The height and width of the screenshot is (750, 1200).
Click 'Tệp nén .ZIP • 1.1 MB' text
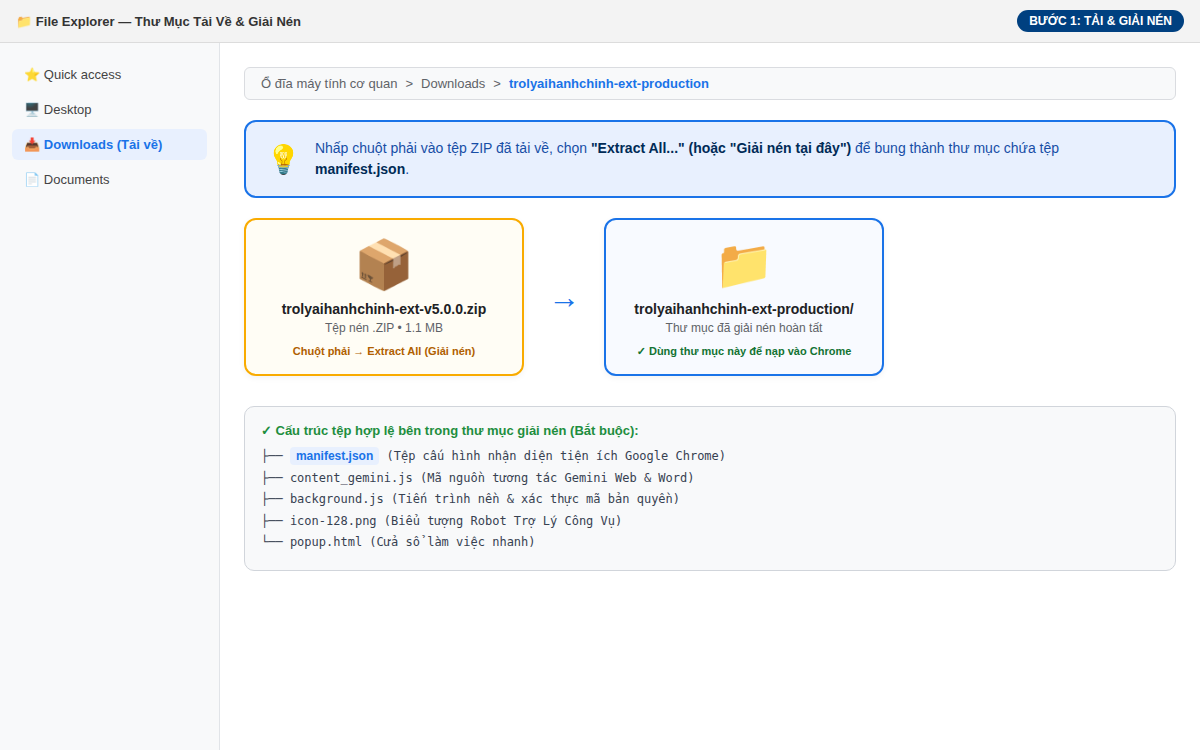pos(384,328)
